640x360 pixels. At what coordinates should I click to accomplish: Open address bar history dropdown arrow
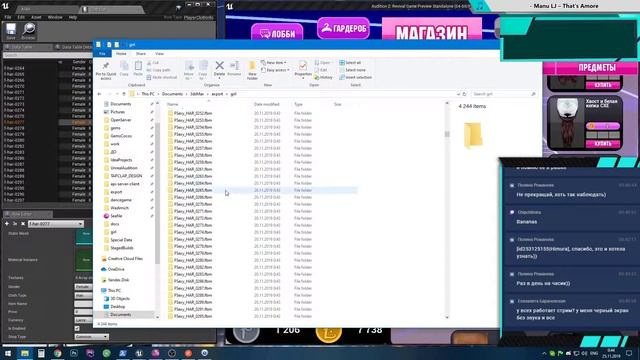click(458, 94)
